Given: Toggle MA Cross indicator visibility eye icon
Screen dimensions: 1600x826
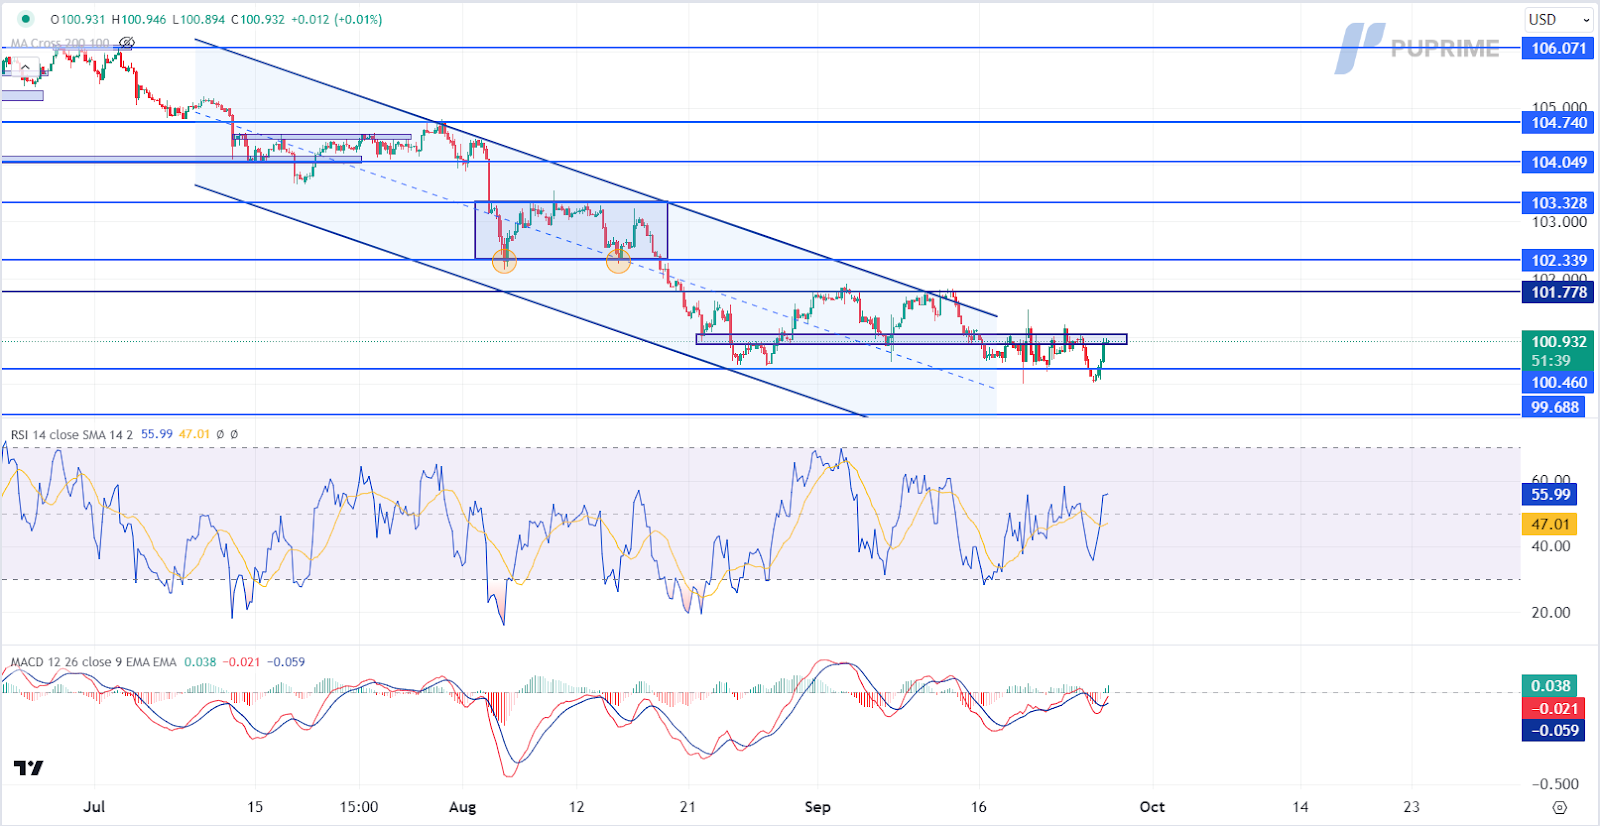Looking at the screenshot, I should coord(127,43).
